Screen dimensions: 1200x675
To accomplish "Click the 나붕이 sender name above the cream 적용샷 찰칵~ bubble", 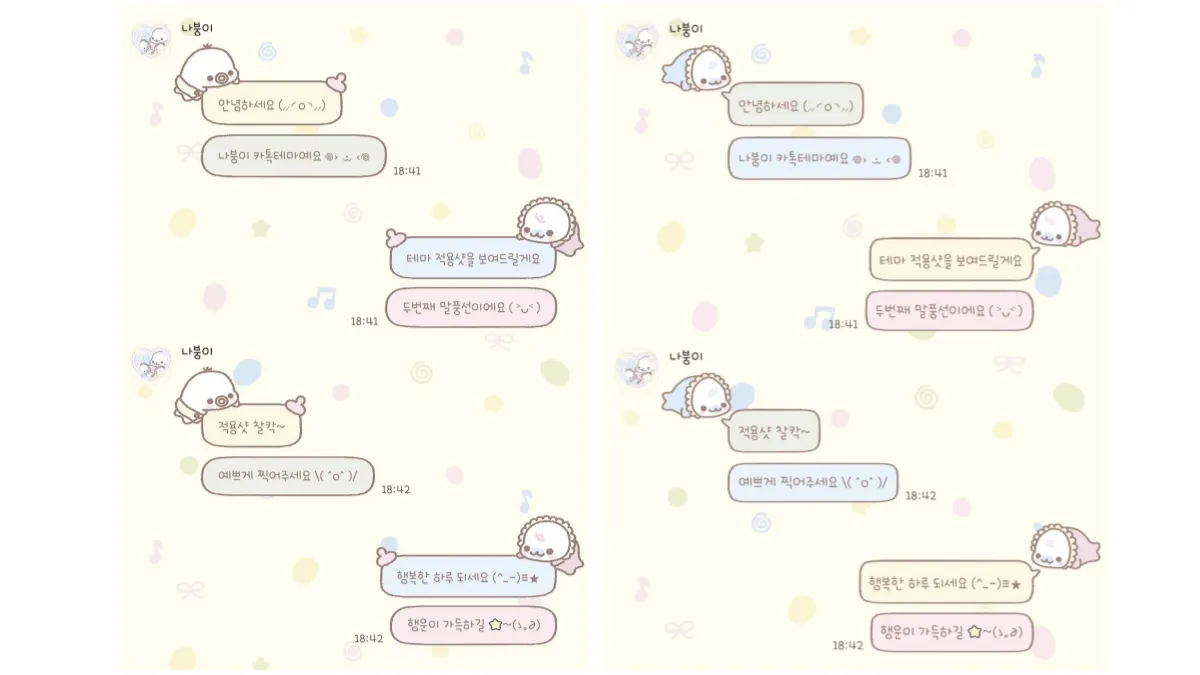I will [197, 351].
